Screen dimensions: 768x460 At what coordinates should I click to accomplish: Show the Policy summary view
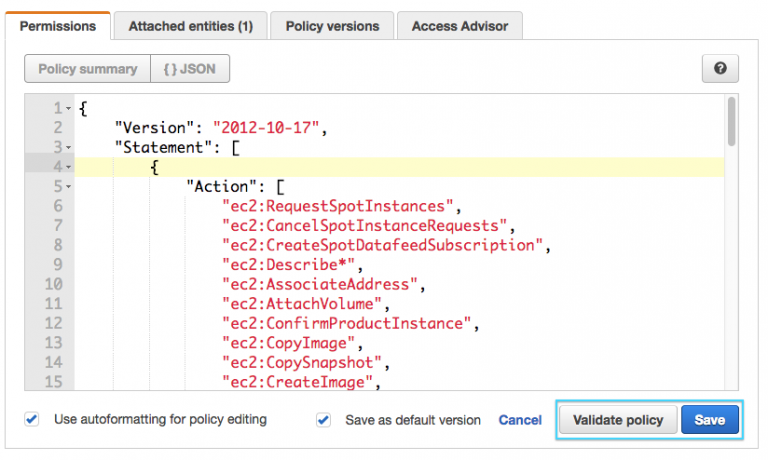(x=88, y=69)
